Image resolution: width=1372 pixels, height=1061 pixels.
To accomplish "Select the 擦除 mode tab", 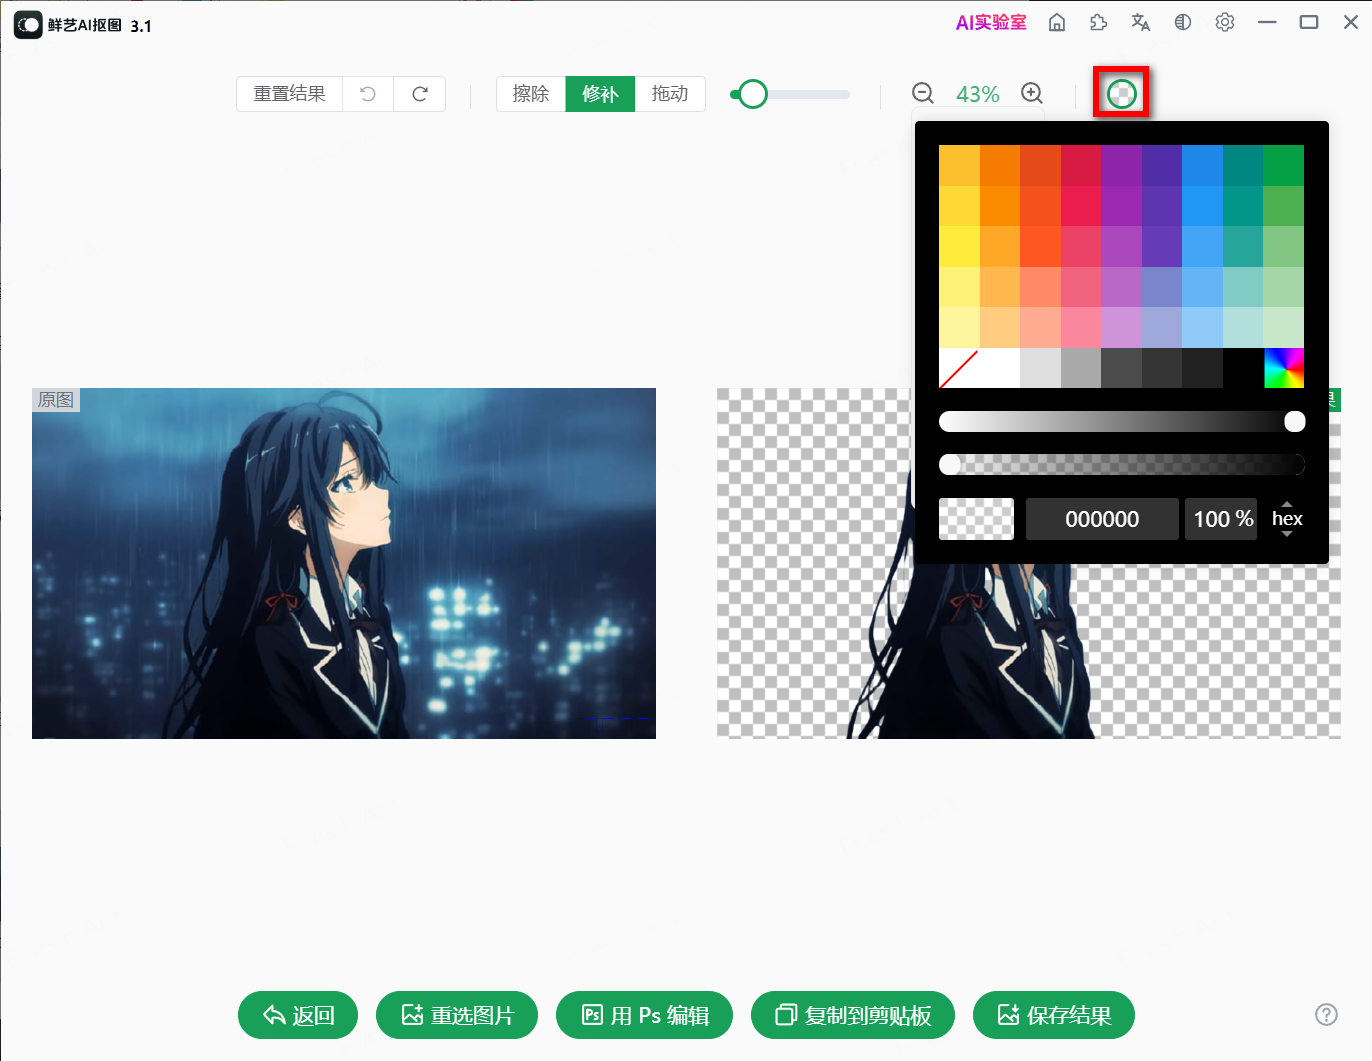I will click(x=531, y=94).
